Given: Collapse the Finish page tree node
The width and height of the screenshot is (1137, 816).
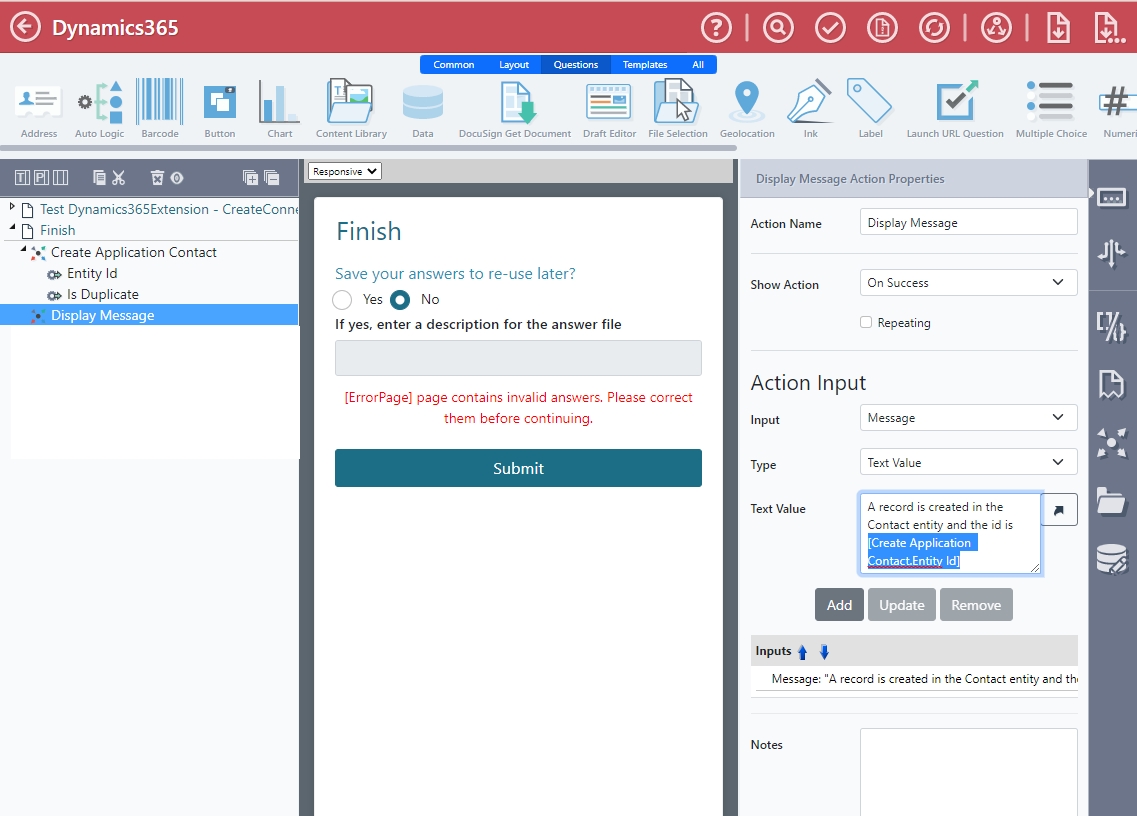Looking at the screenshot, I should [x=12, y=228].
